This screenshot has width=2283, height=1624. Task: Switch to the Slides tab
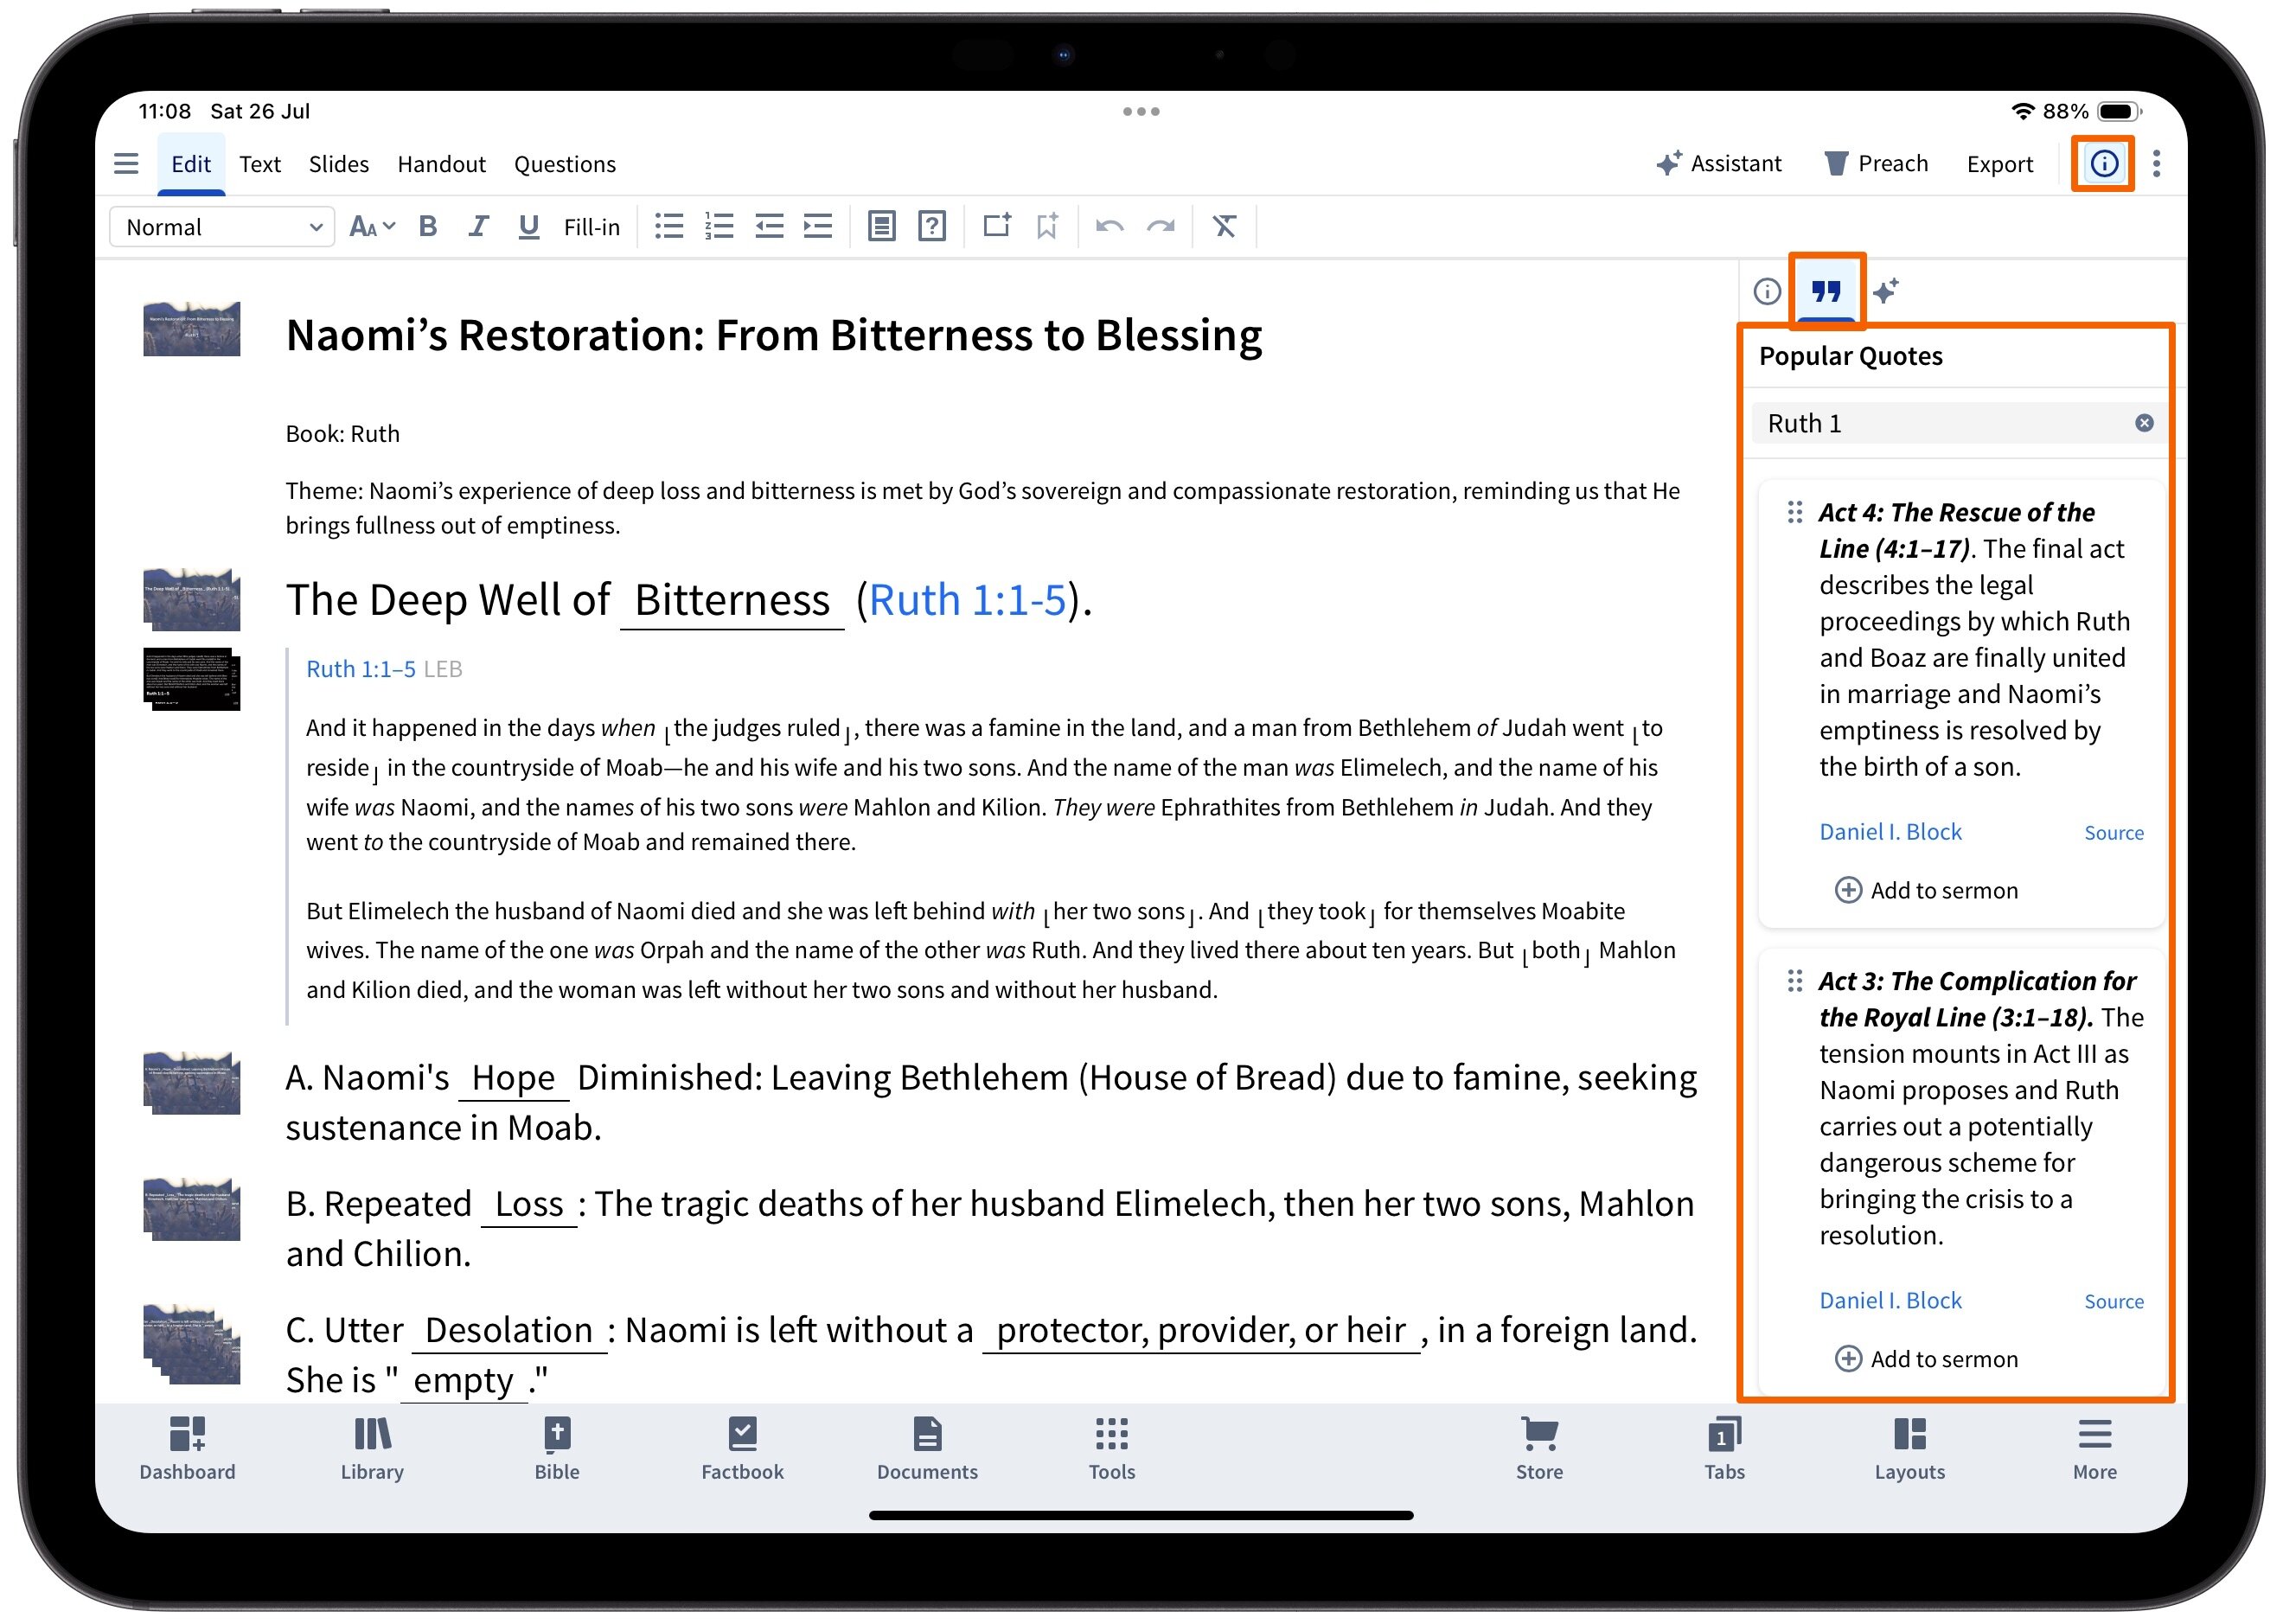tap(338, 164)
